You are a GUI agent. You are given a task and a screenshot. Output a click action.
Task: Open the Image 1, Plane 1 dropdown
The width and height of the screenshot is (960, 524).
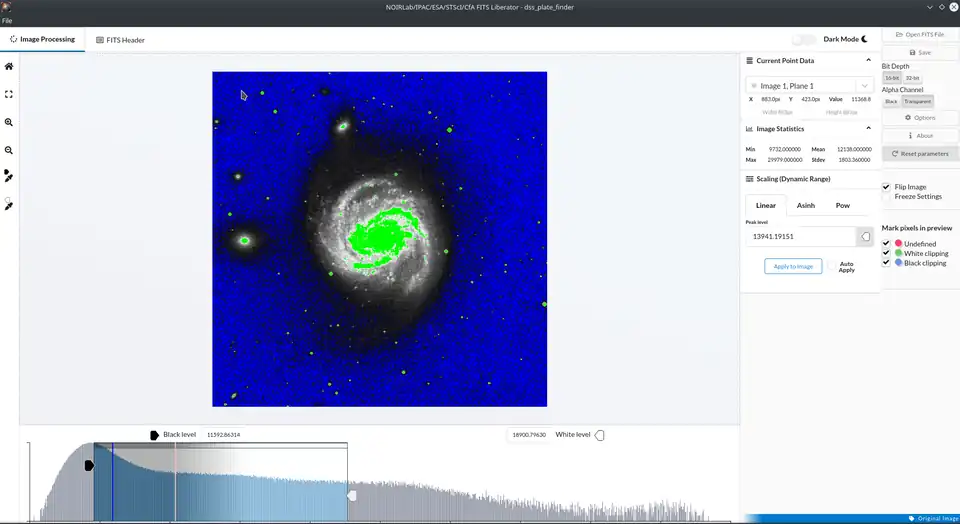tap(810, 86)
